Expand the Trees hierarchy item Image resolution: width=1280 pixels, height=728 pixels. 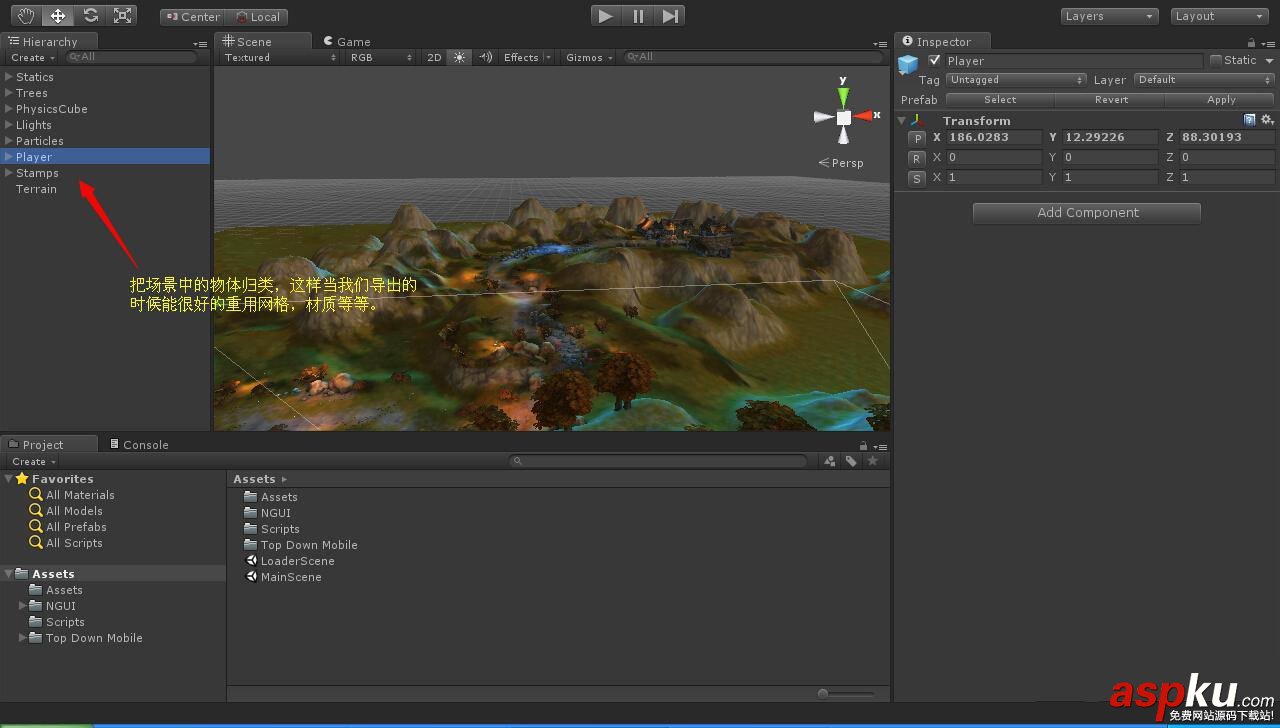pos(9,93)
